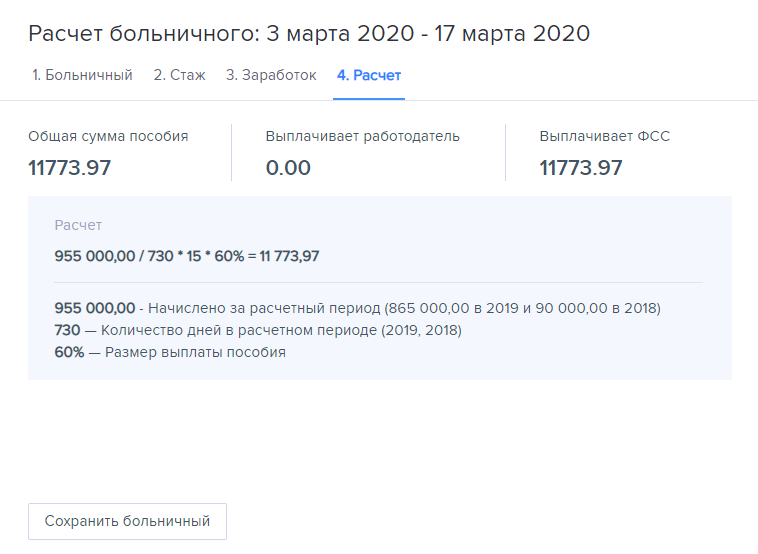Viewport: 758px width, 554px height.
Task: Select the total benefit amount under 'Общая сумма пособия'
Action: point(70,168)
